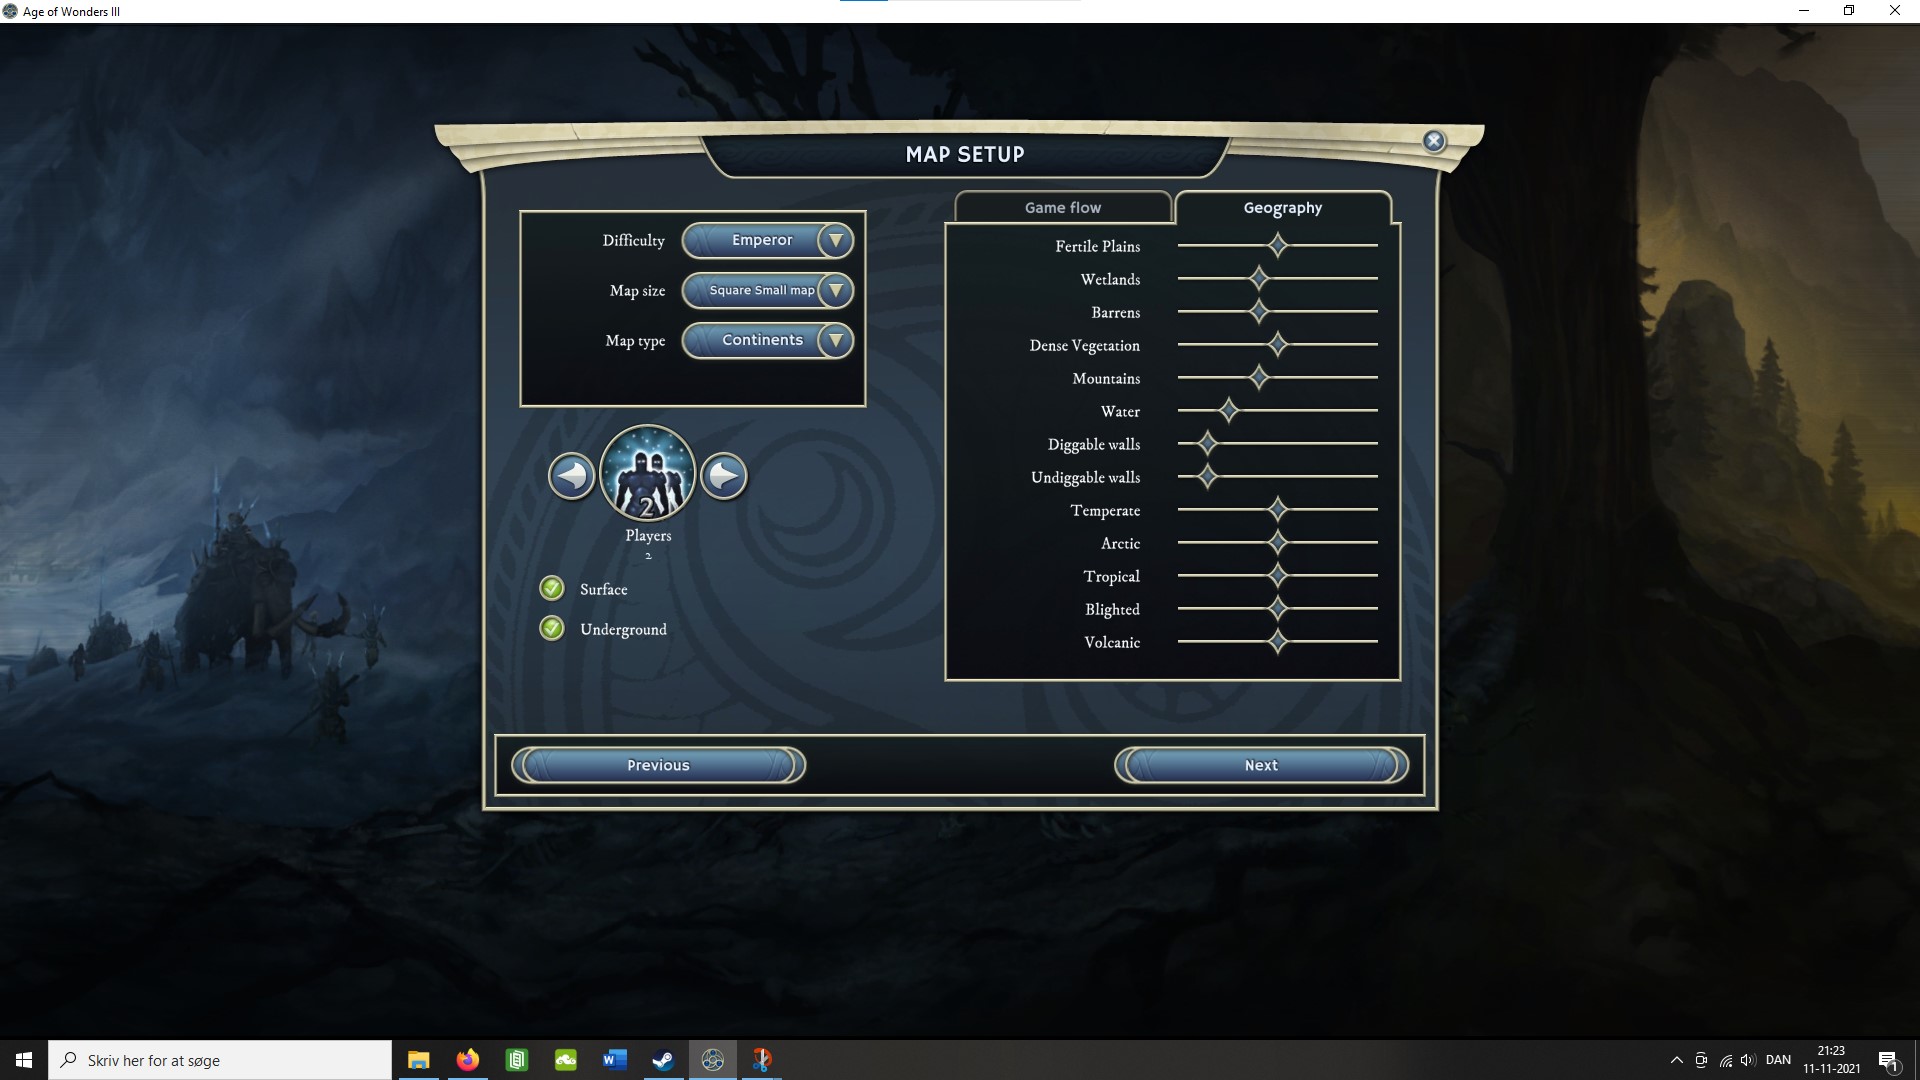Open the green cloud app in taskbar
Image resolution: width=1920 pixels, height=1080 pixels.
click(566, 1060)
